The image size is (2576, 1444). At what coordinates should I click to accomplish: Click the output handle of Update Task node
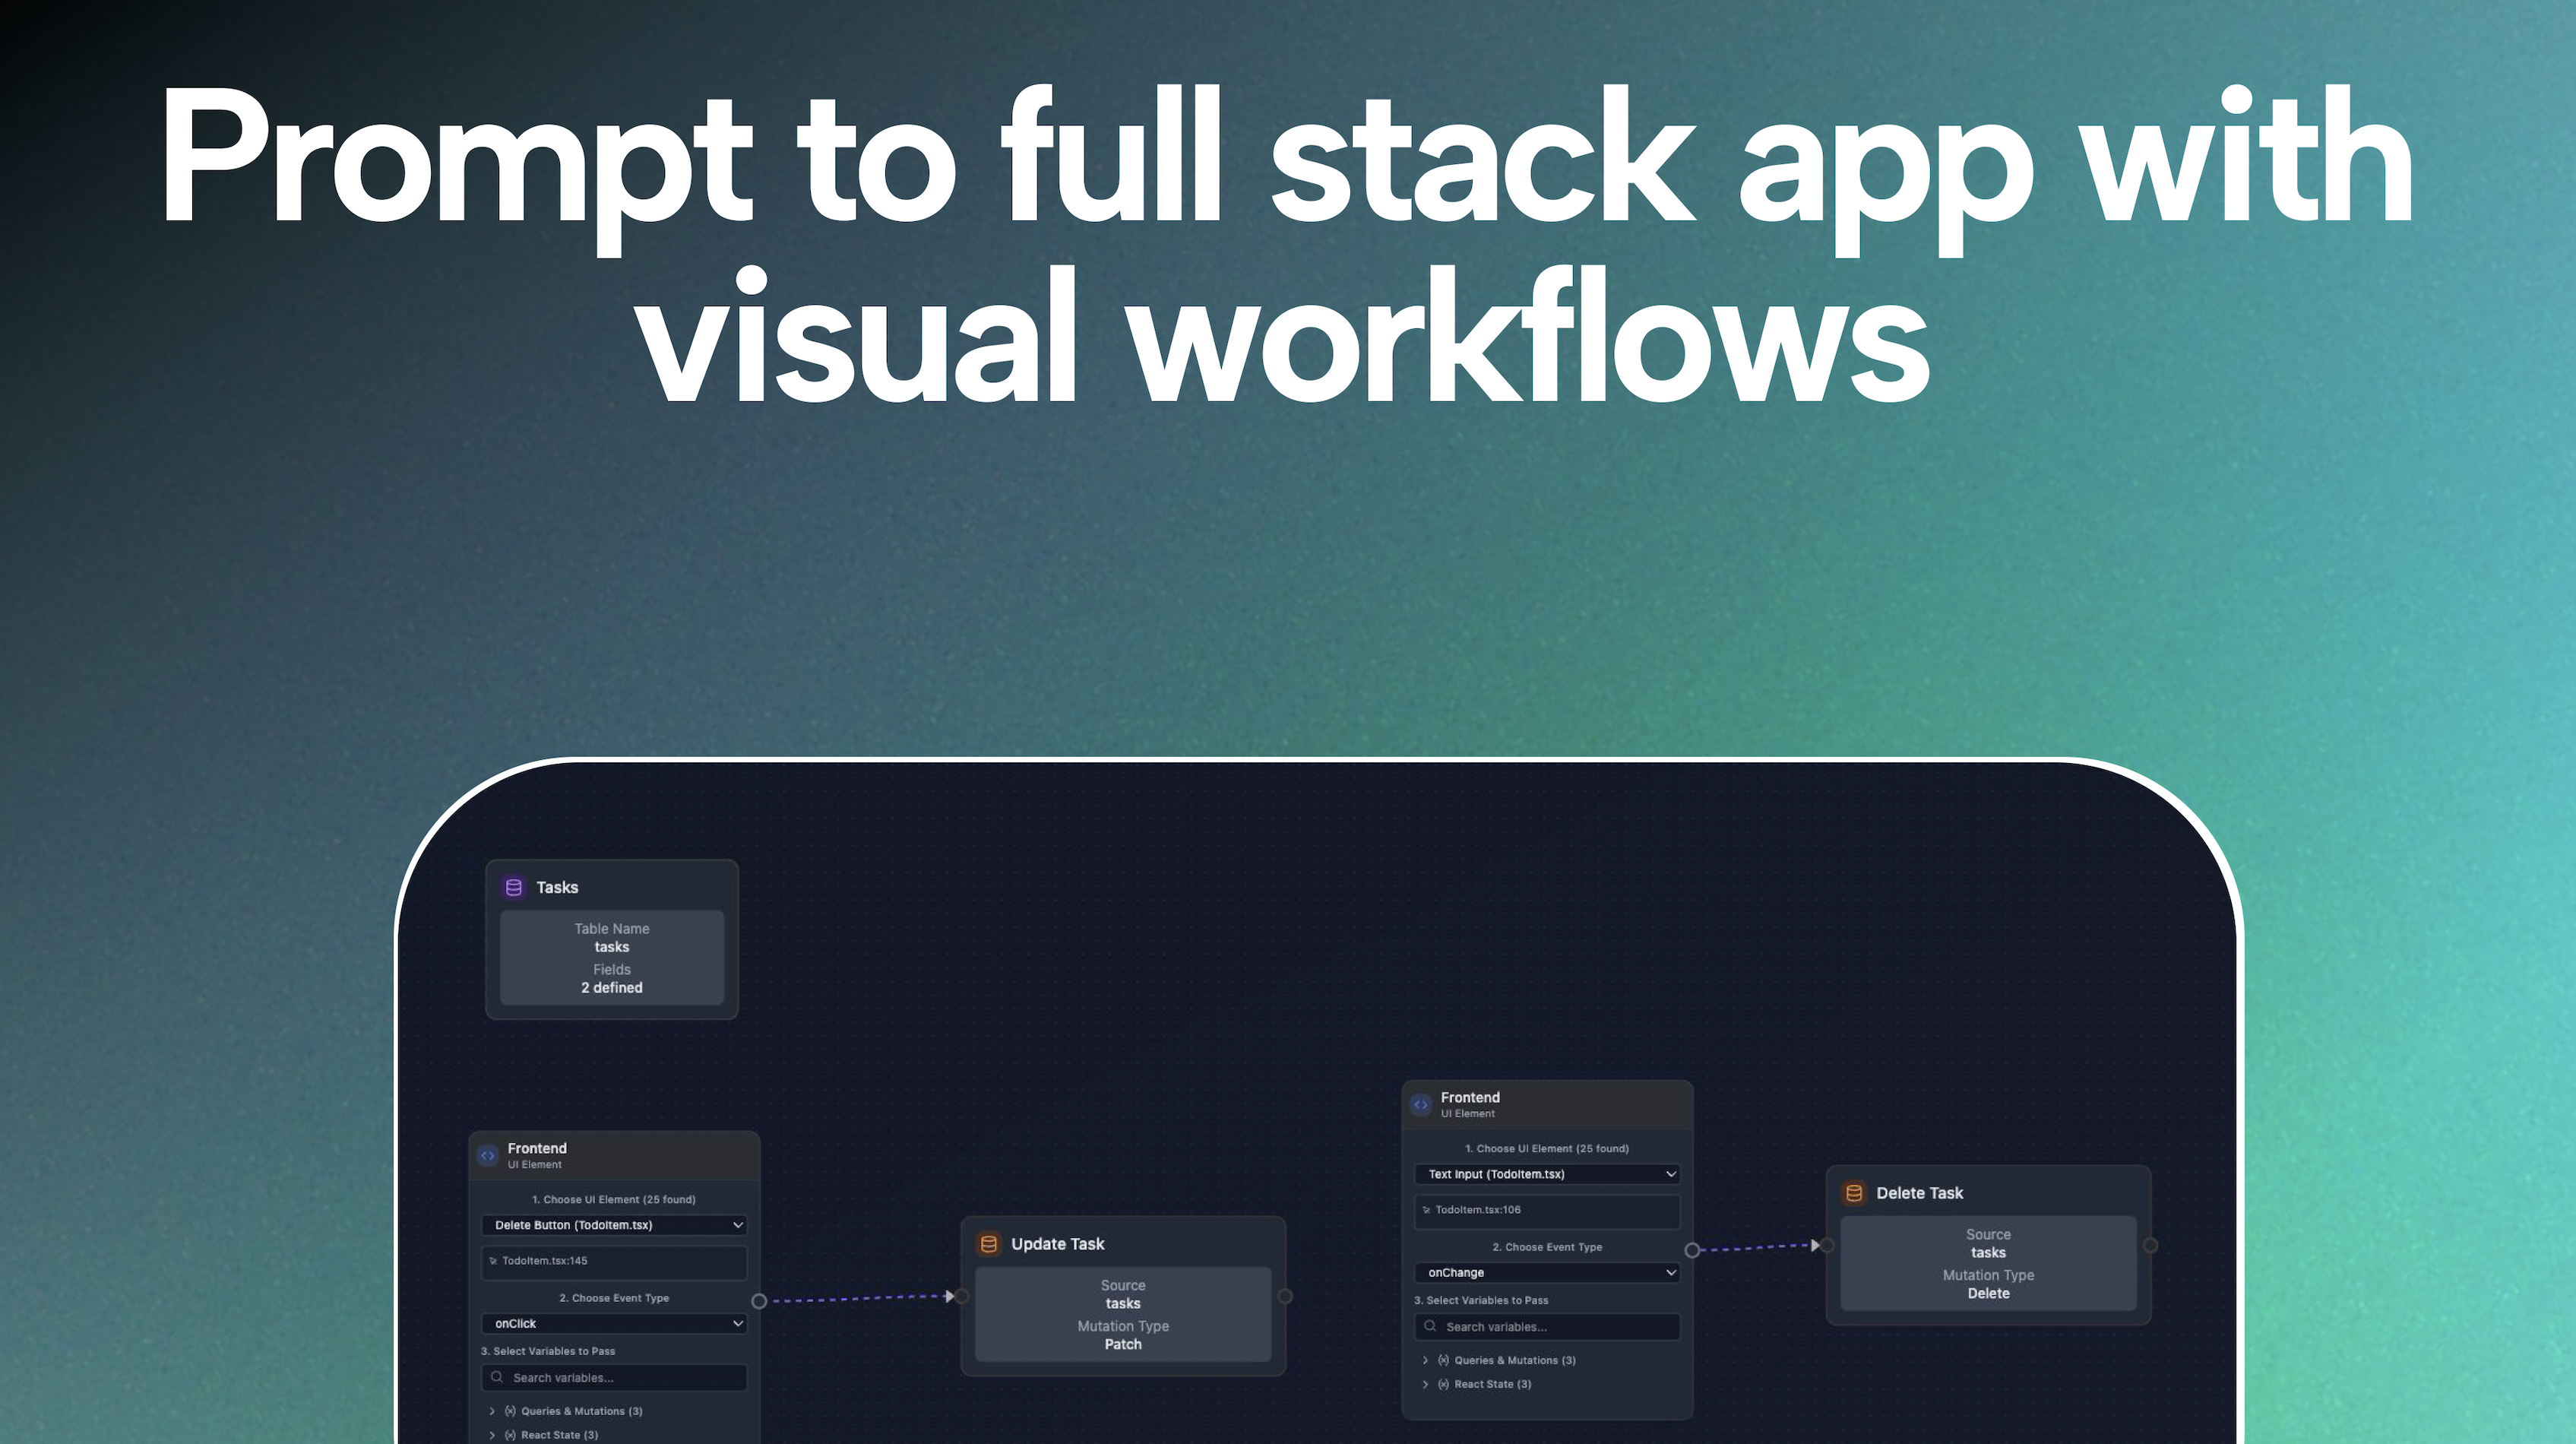[x=1286, y=1296]
